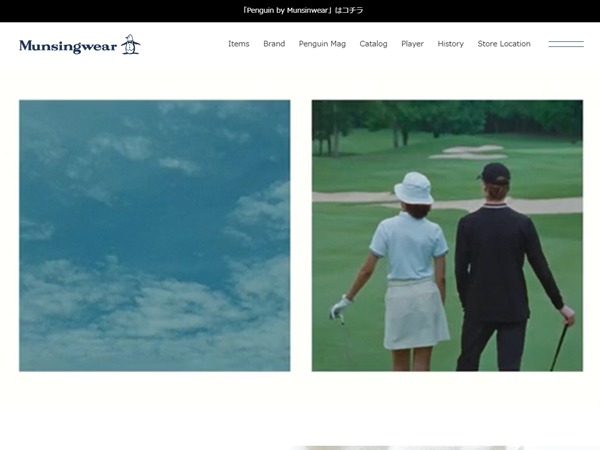
Task: Click the Munsingwear wordmark in the header
Action: (68, 45)
